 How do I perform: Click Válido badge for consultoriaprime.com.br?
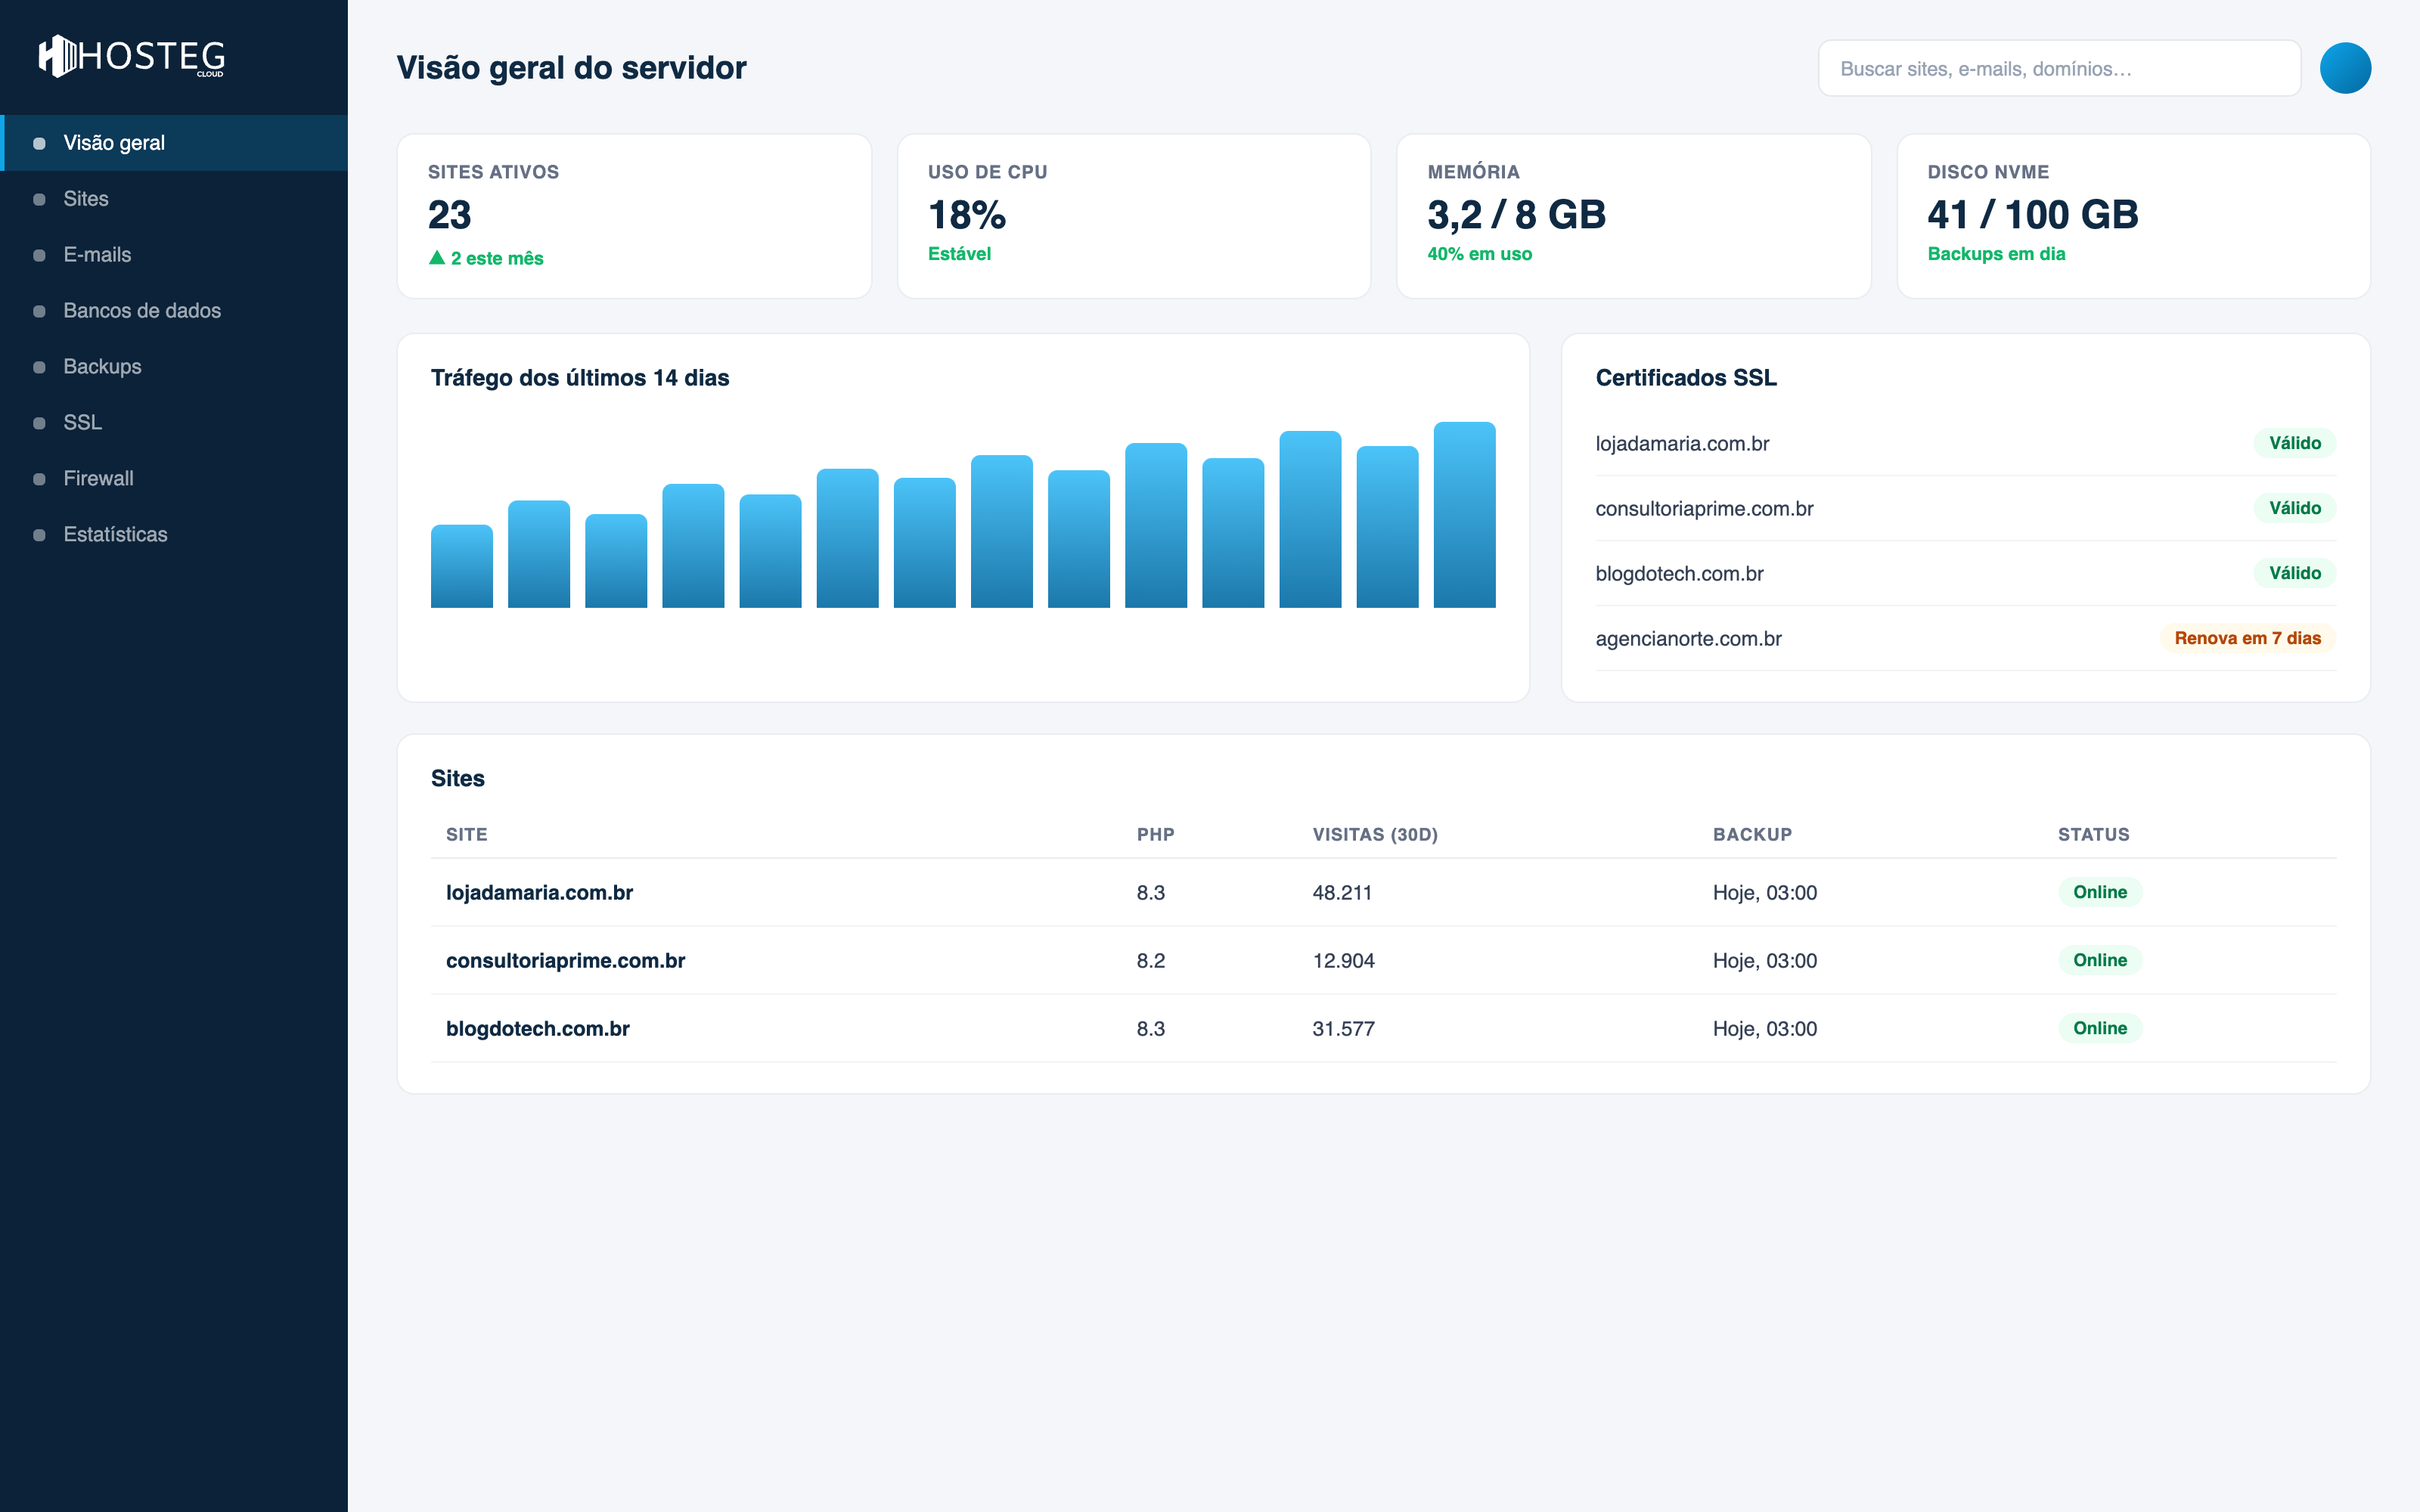(2294, 508)
